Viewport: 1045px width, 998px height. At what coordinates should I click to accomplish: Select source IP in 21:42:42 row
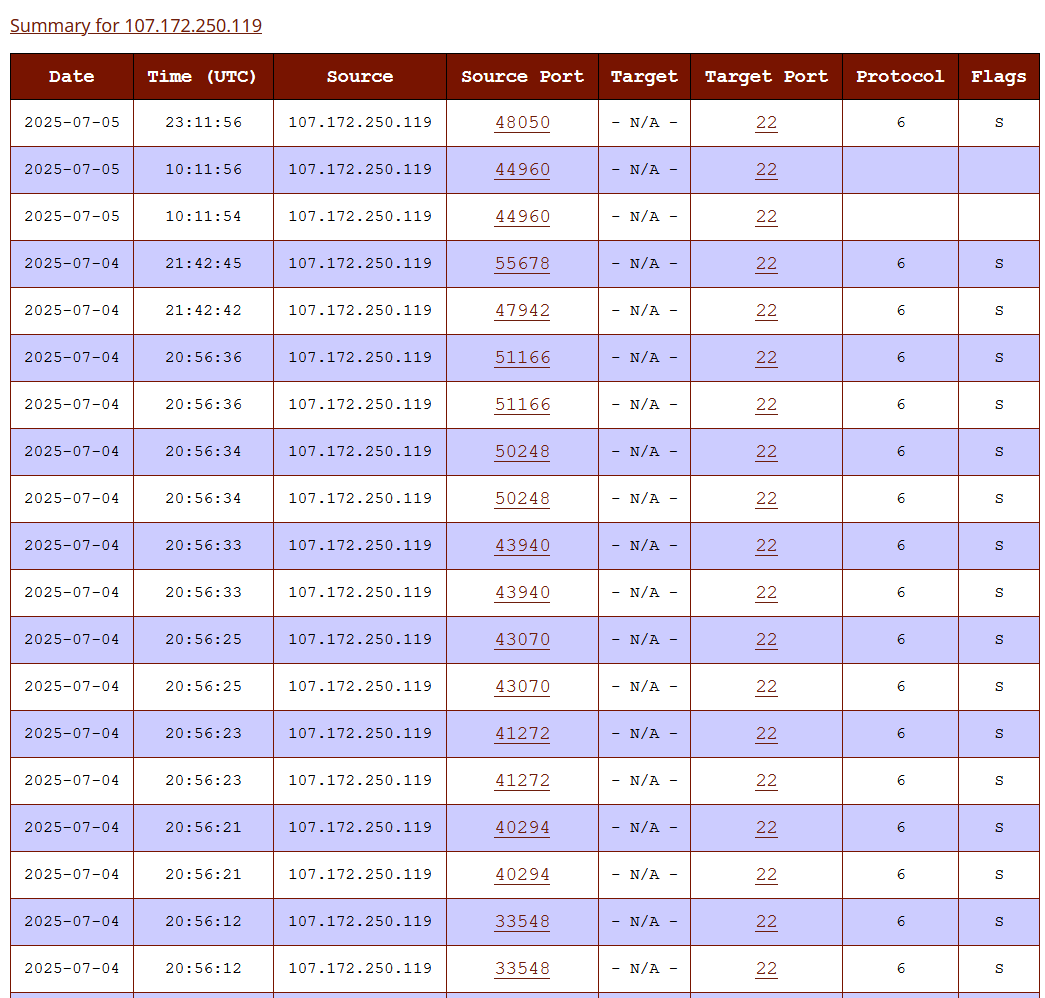pyautogui.click(x=360, y=311)
